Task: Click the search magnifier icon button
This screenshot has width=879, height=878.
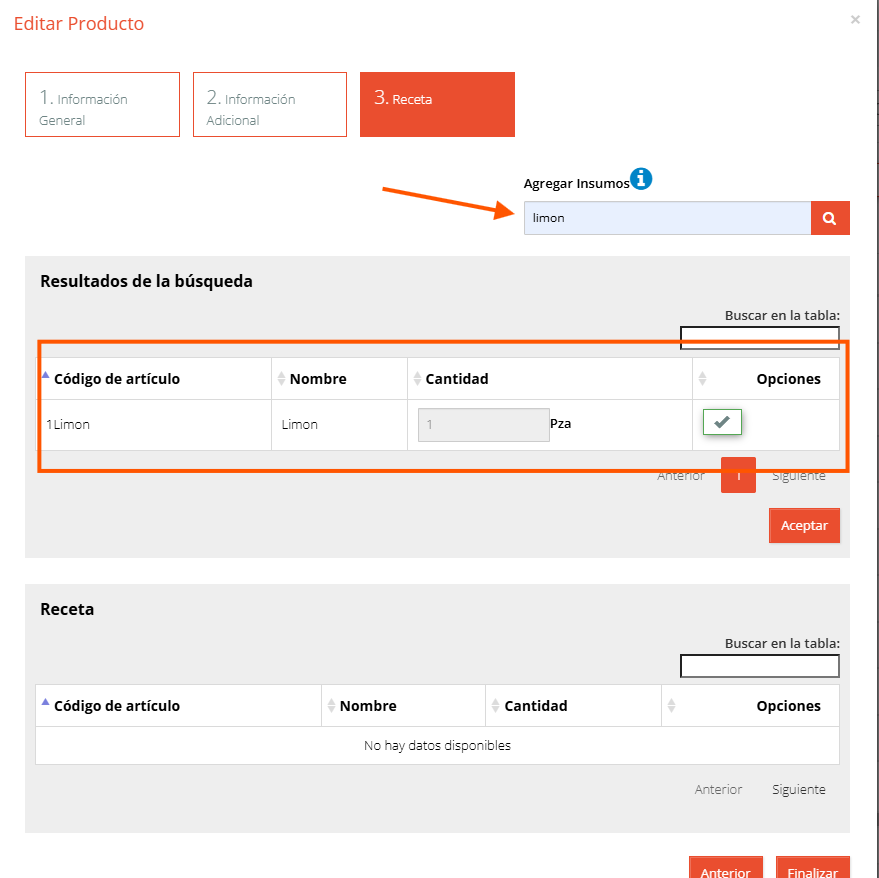Action: click(830, 218)
